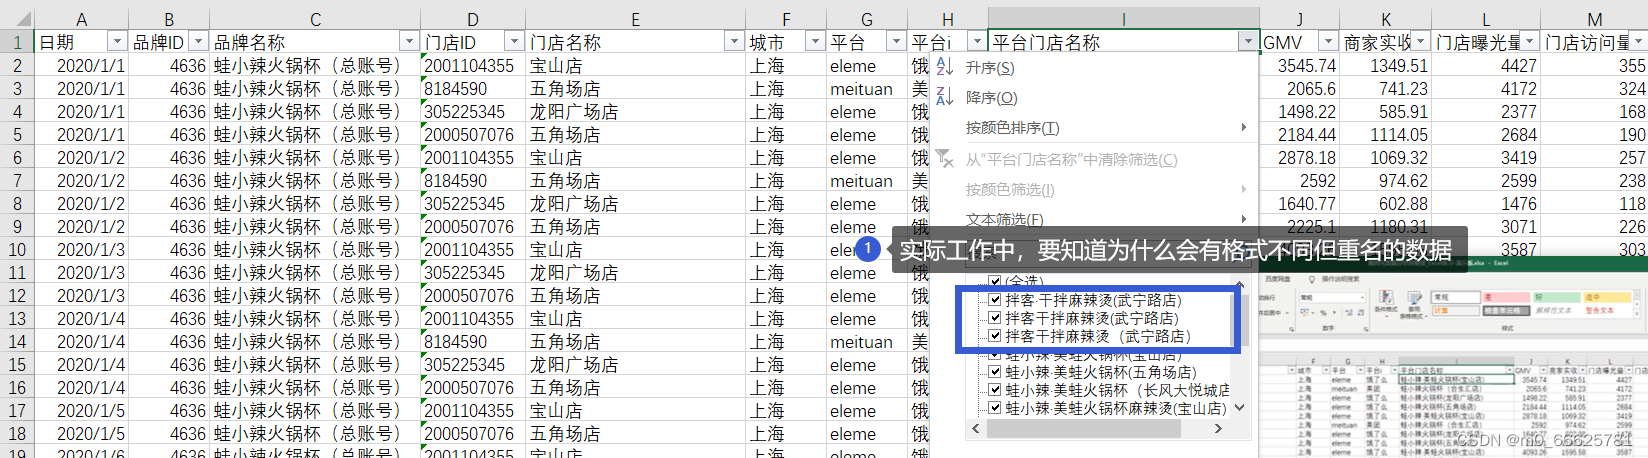1648x458 pixels.
Task: Select row header 15
Action: [x=17, y=365]
